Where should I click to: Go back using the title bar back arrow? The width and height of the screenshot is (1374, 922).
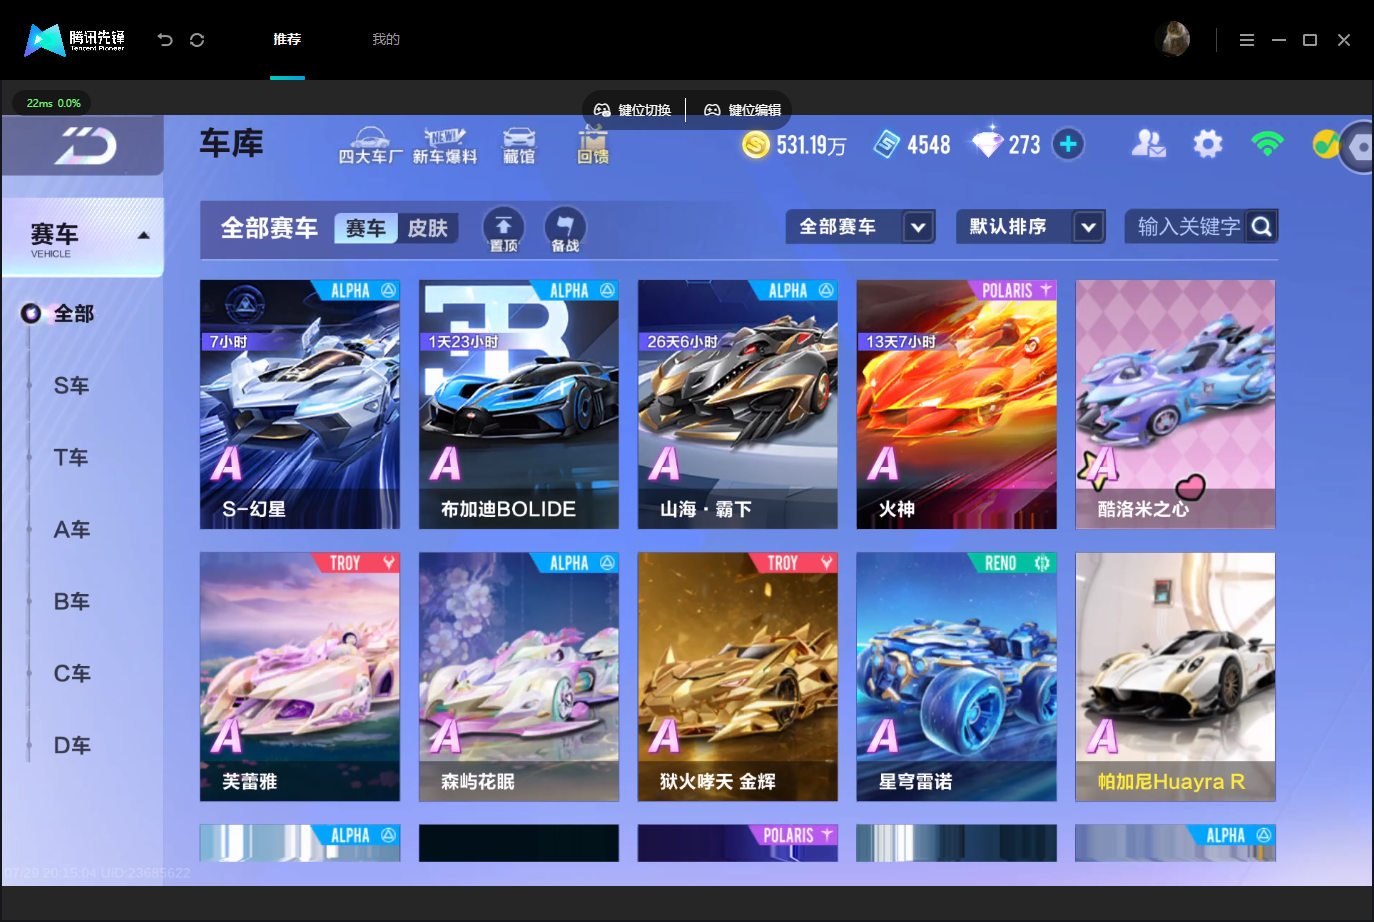tap(165, 40)
